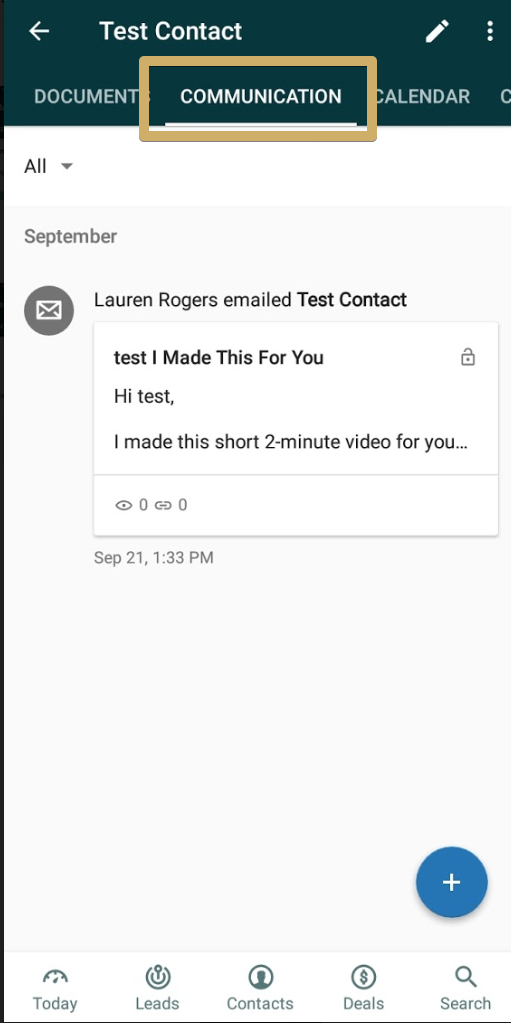Tap the back arrow icon
This screenshot has width=511, height=1023.
pyautogui.click(x=39, y=31)
